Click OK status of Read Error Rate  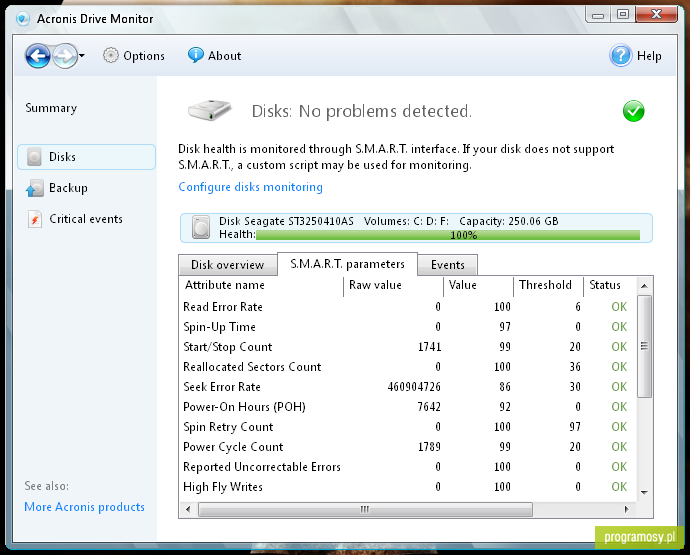point(619,307)
